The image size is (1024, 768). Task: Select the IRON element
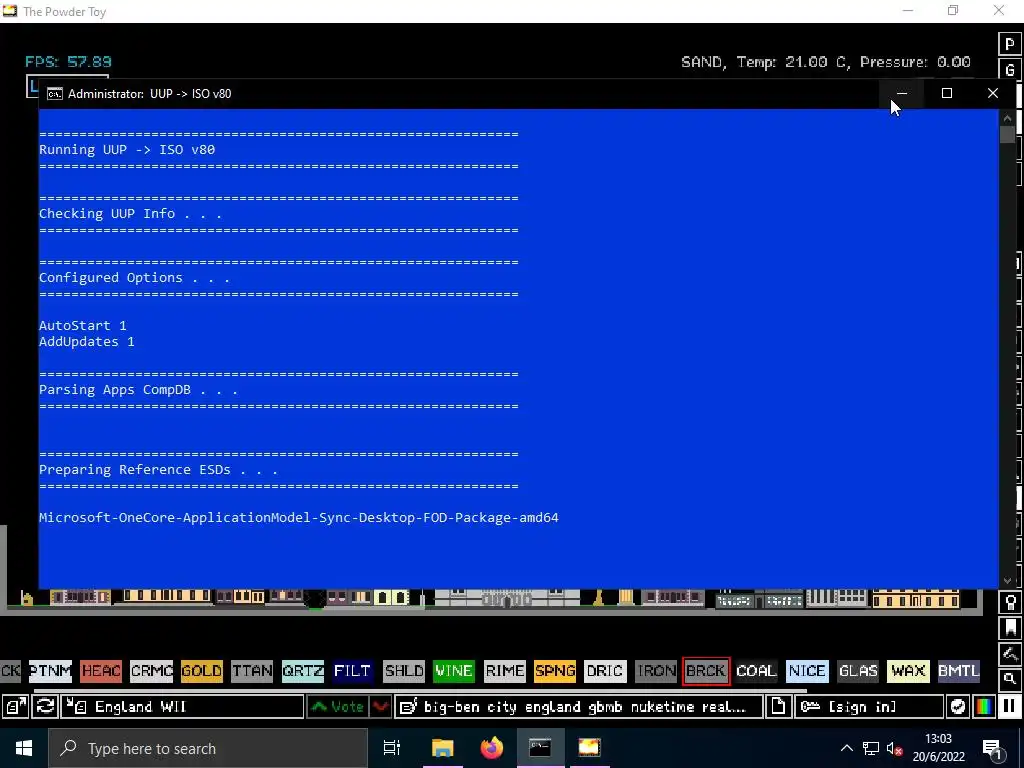(x=656, y=671)
